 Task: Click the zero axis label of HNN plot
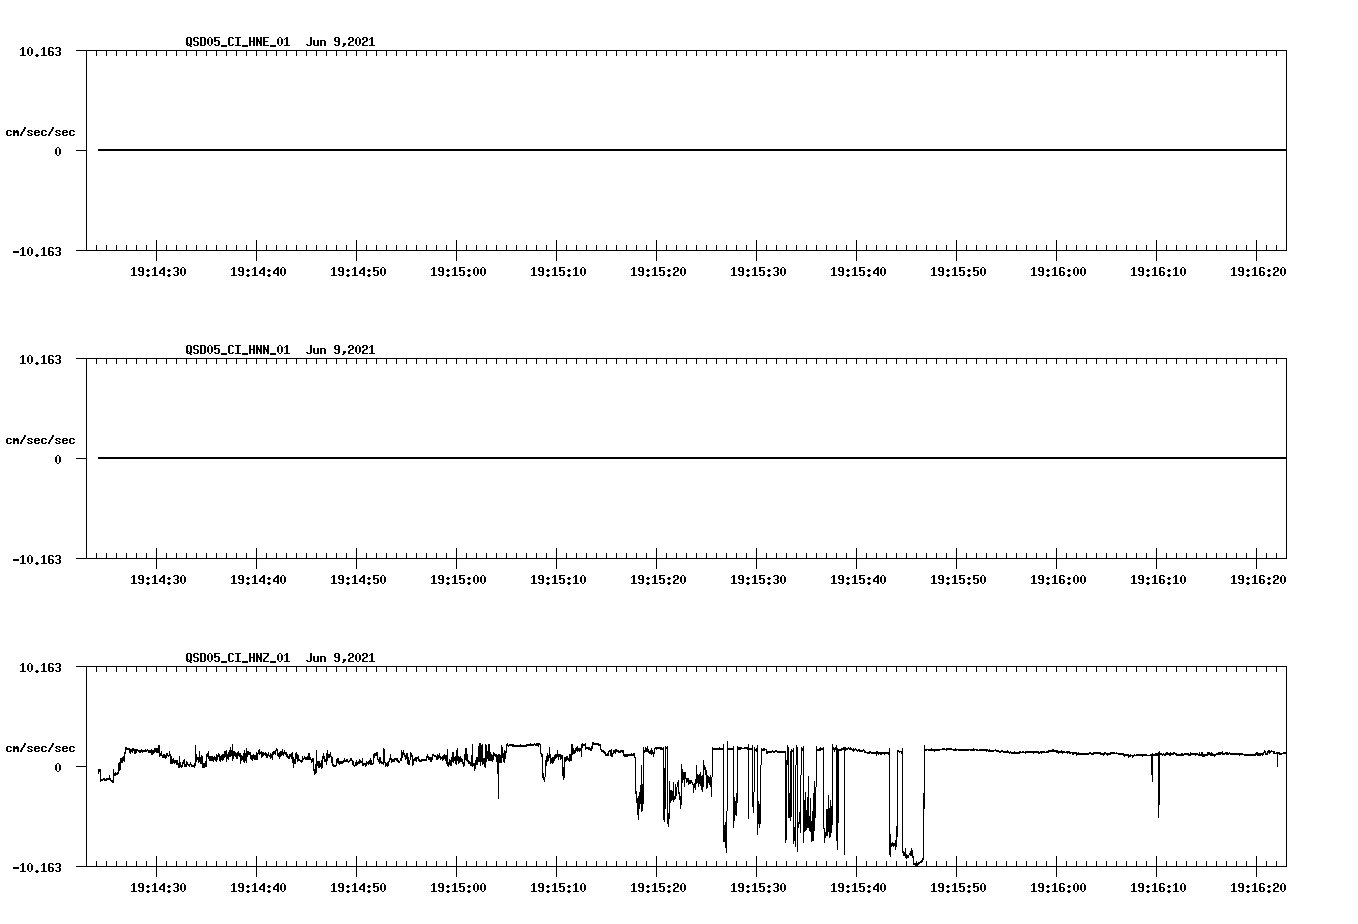[x=58, y=460]
